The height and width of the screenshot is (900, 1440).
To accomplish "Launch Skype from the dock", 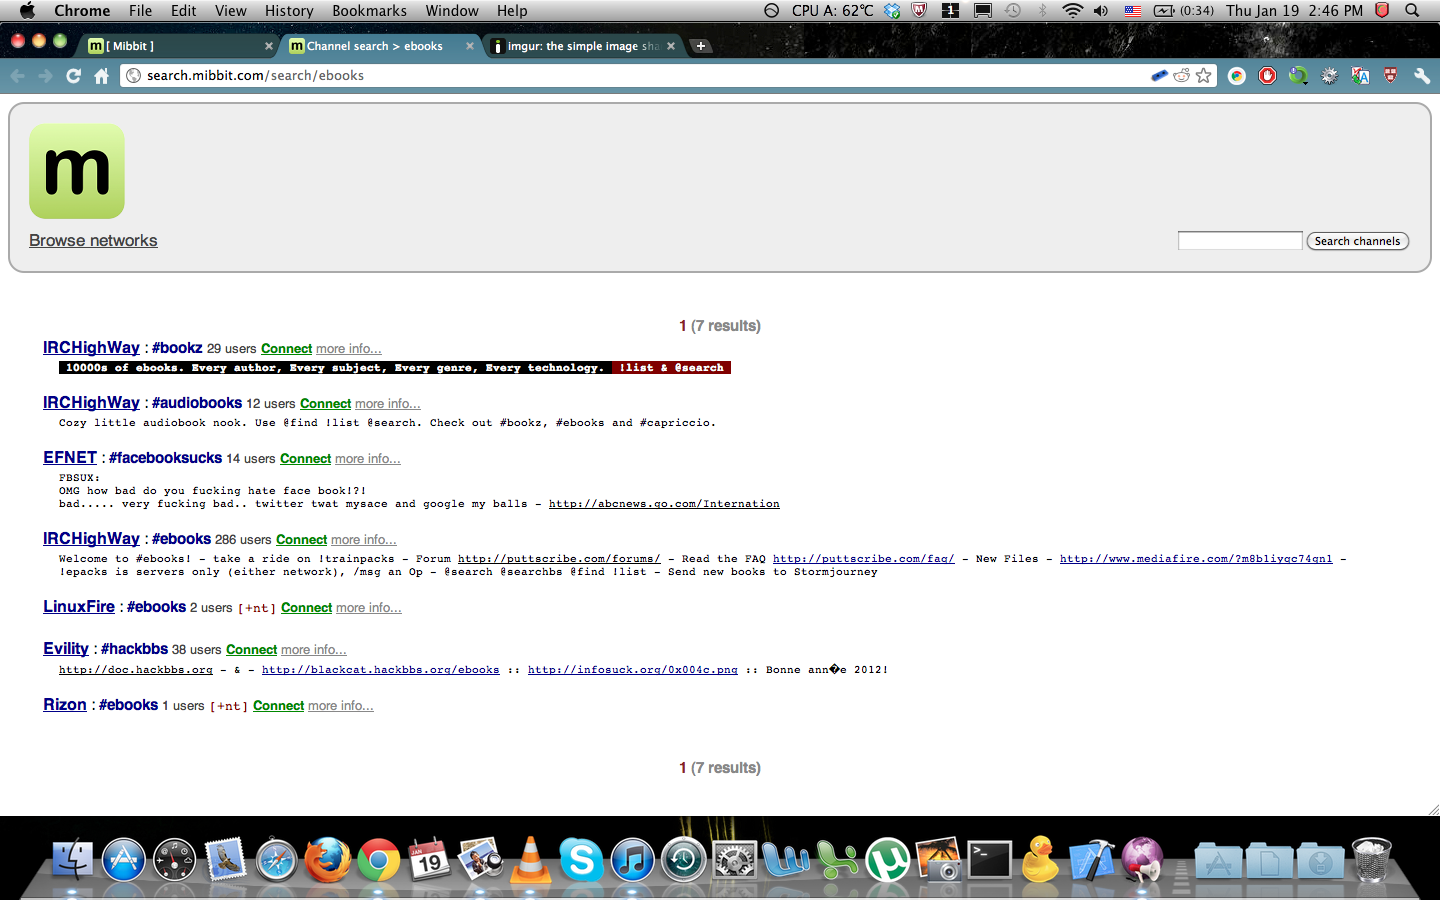I will tap(581, 859).
